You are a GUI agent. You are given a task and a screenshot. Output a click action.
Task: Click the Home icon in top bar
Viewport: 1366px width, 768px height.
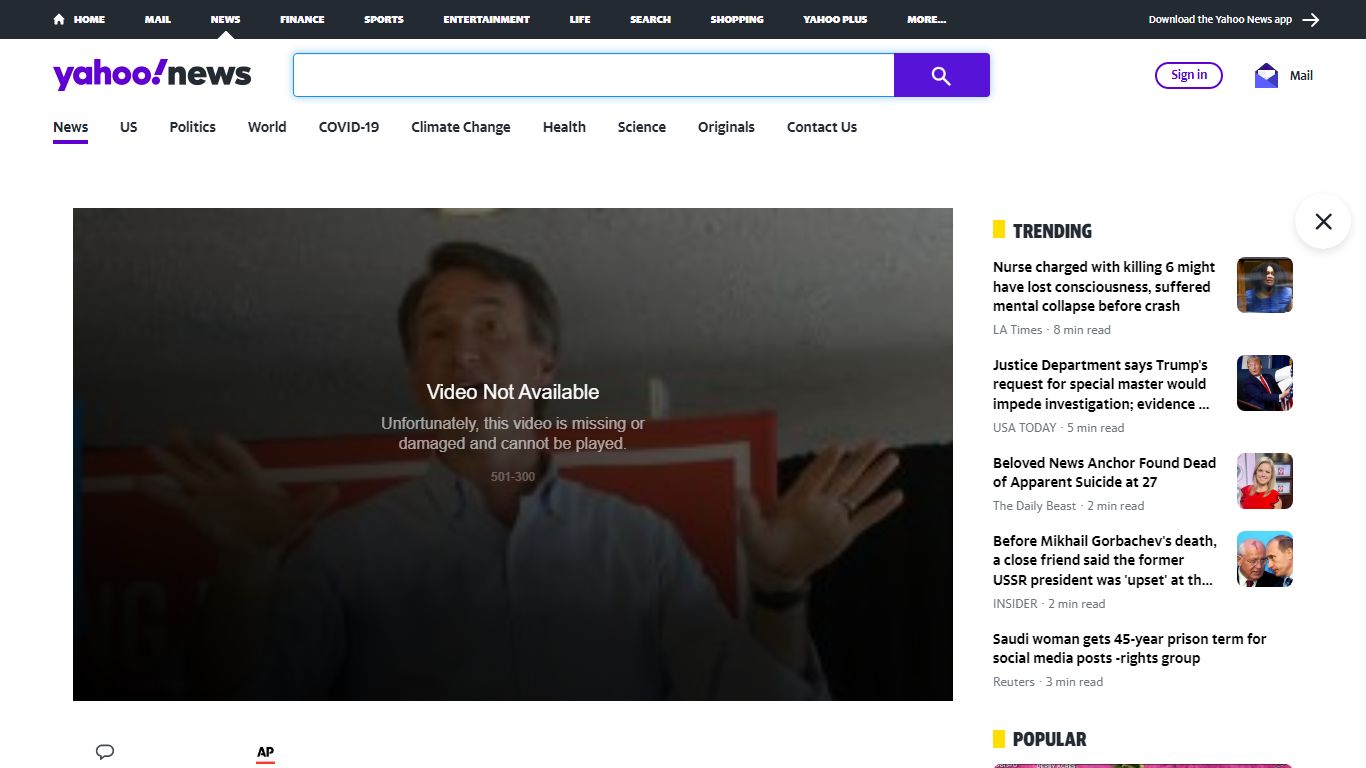click(59, 19)
